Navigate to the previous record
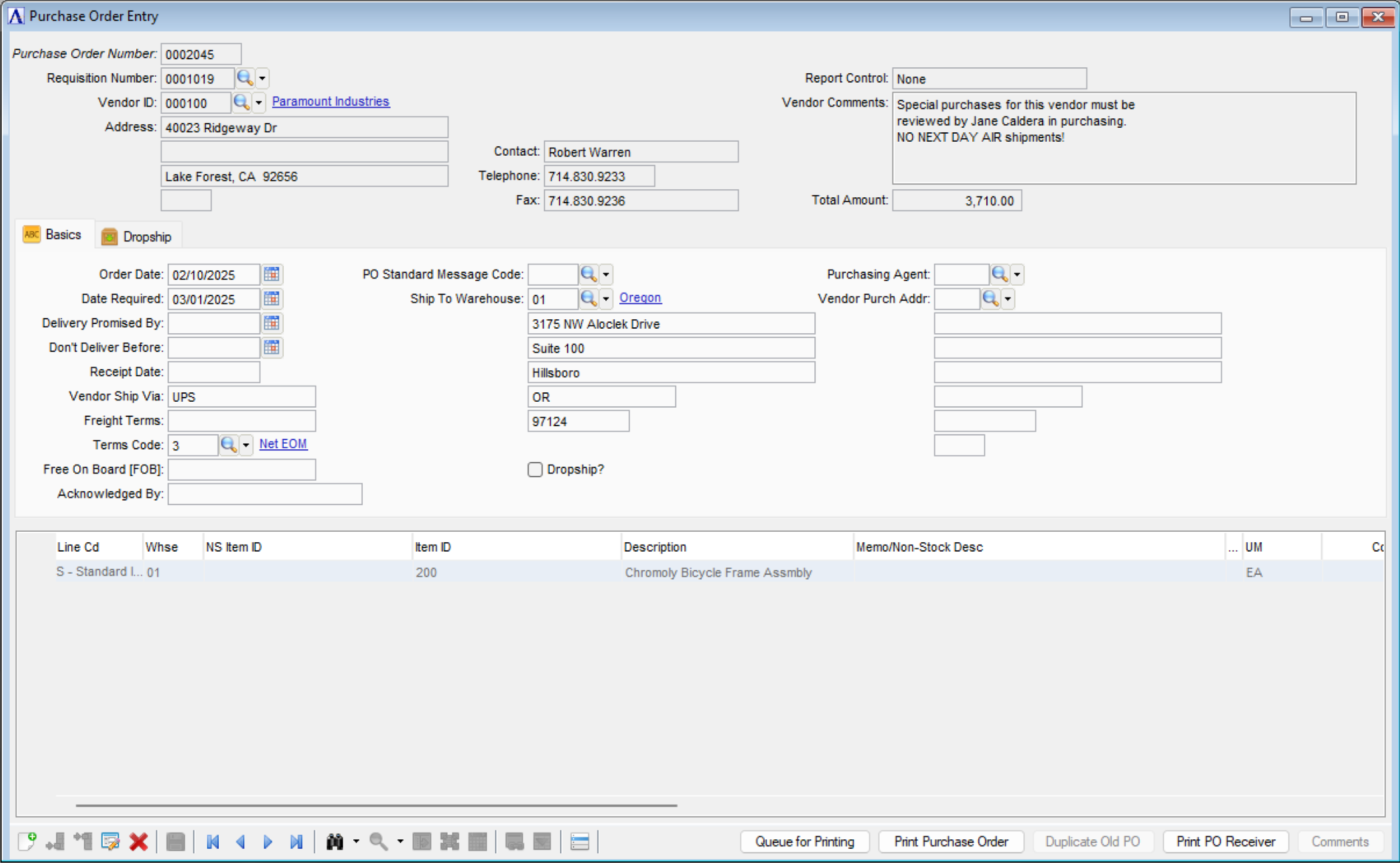The height and width of the screenshot is (863, 1400). coord(240,842)
